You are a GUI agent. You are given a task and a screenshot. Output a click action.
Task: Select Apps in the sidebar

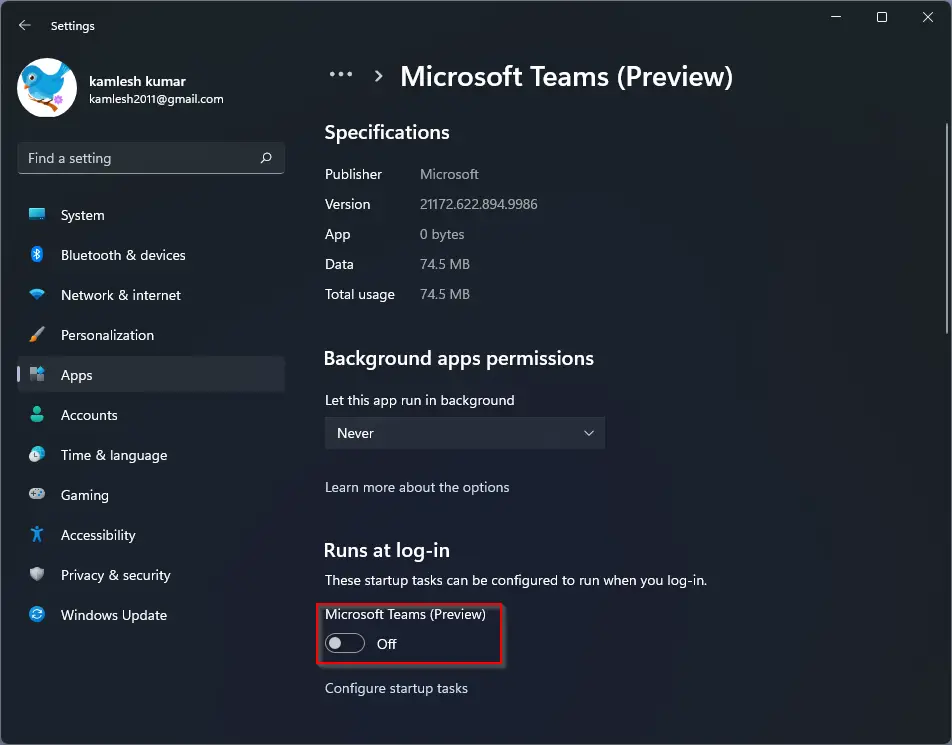pos(151,375)
